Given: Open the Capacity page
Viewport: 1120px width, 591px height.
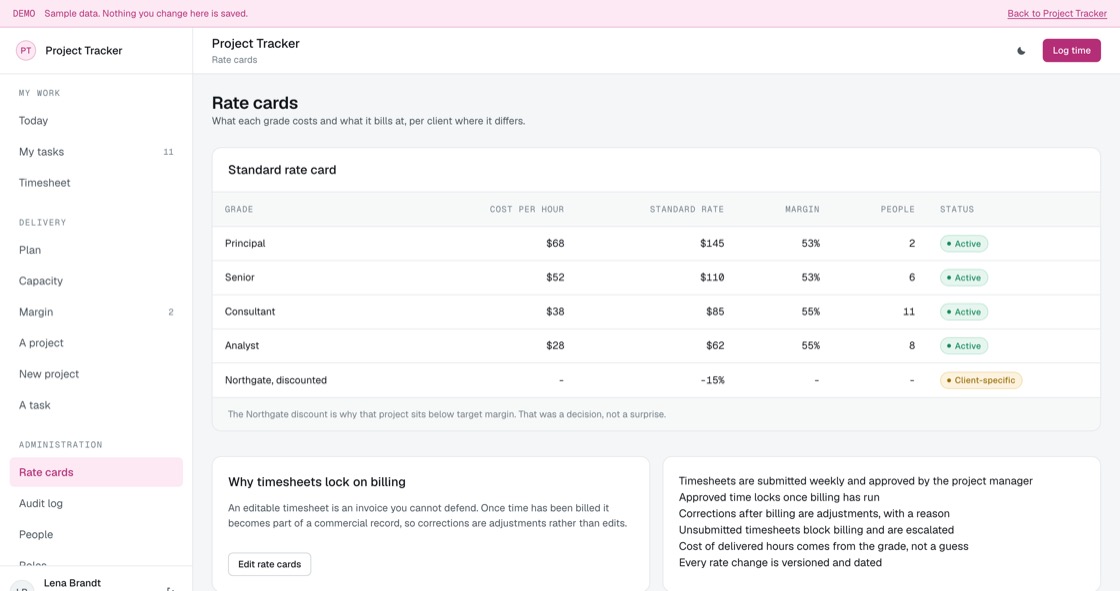Looking at the screenshot, I should click(96, 281).
